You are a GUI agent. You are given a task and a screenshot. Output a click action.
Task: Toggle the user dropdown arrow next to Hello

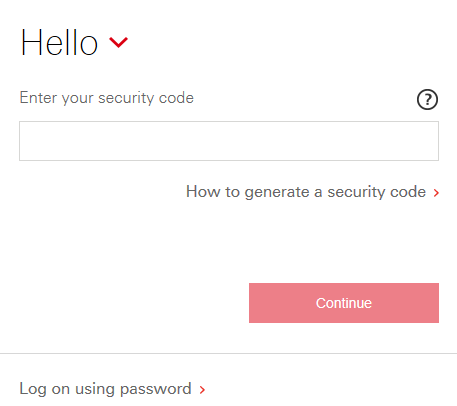(118, 43)
